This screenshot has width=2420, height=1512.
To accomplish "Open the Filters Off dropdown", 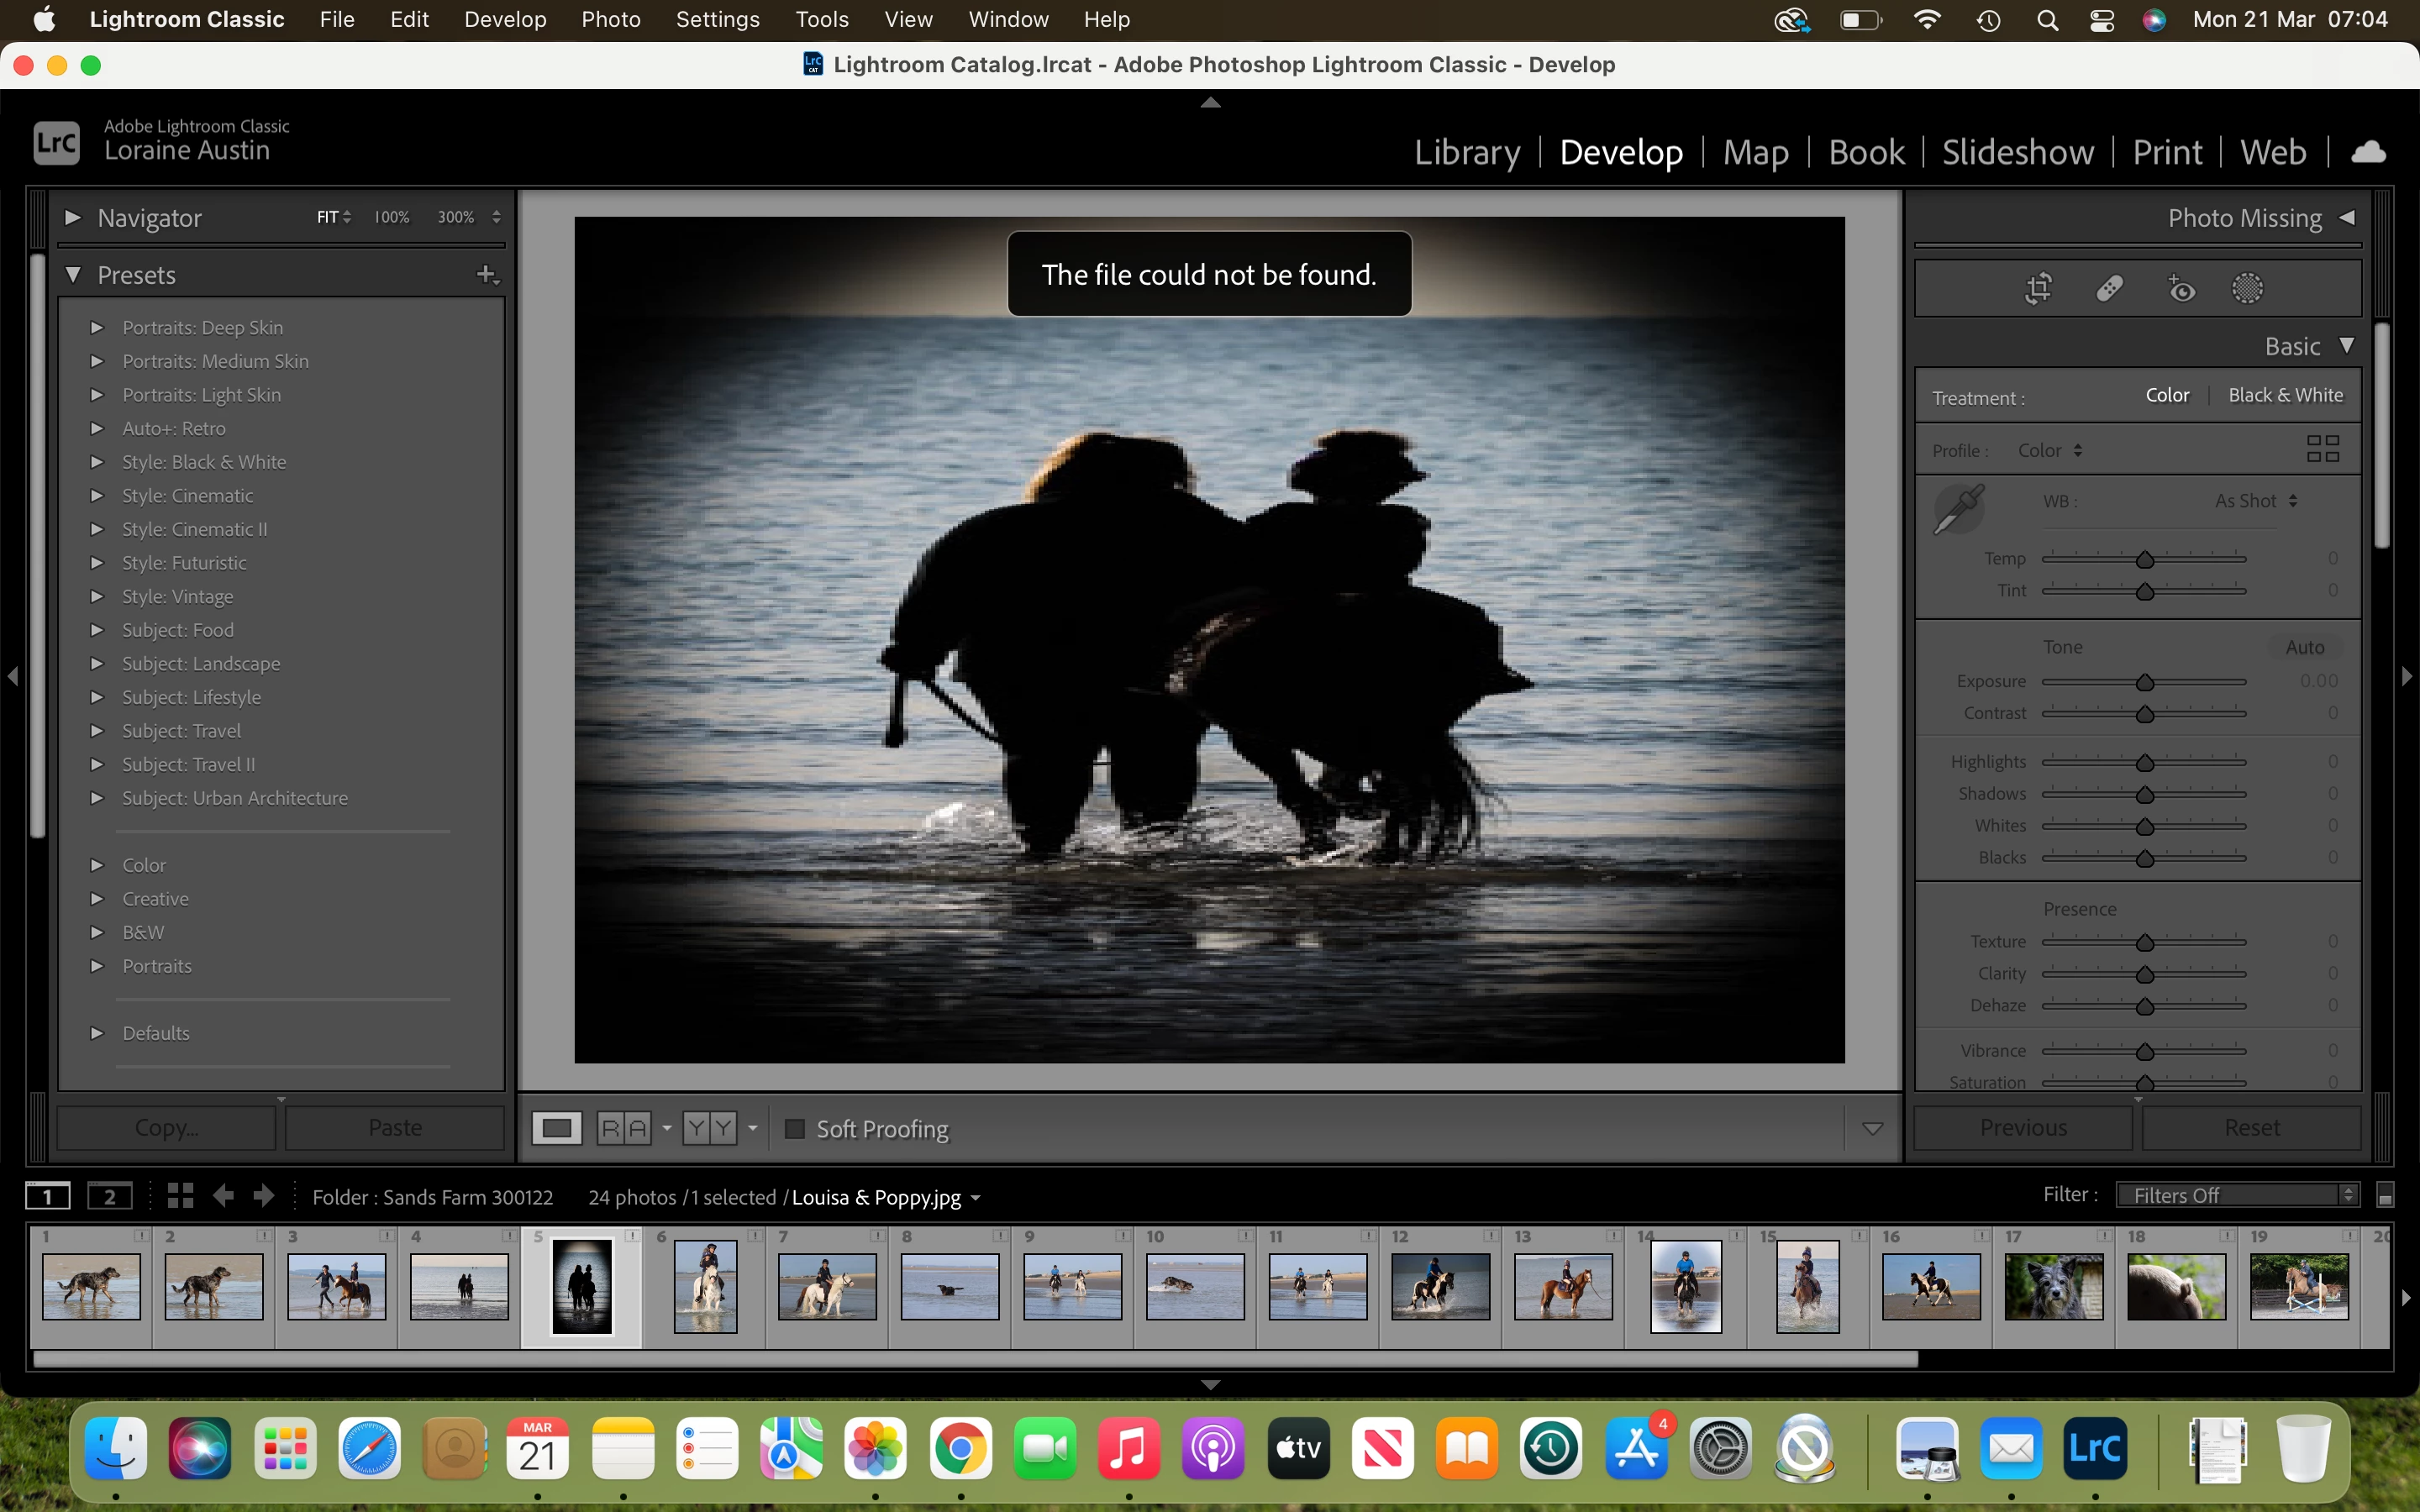I will click(2238, 1195).
